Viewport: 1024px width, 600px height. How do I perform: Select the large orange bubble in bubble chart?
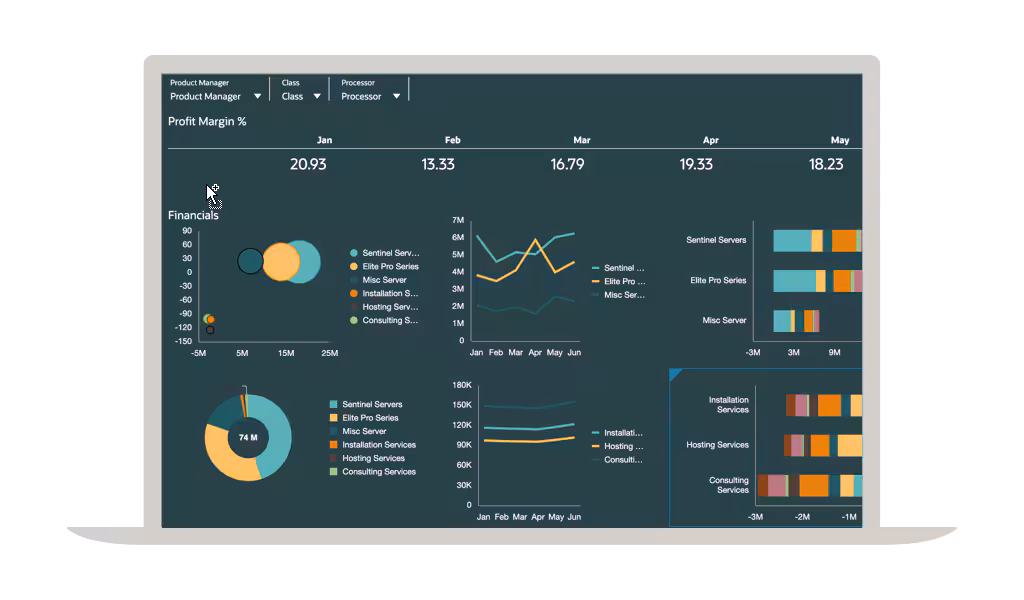coord(281,262)
